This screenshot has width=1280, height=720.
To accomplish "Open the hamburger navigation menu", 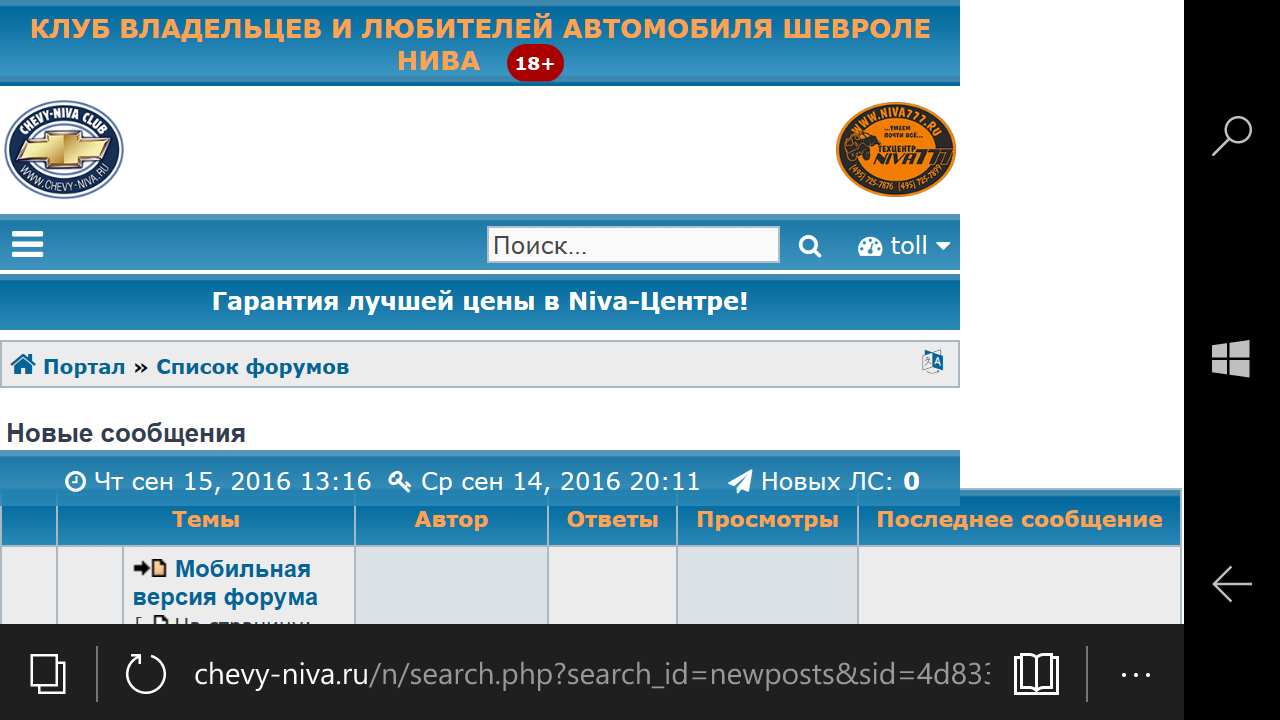I will [x=27, y=245].
